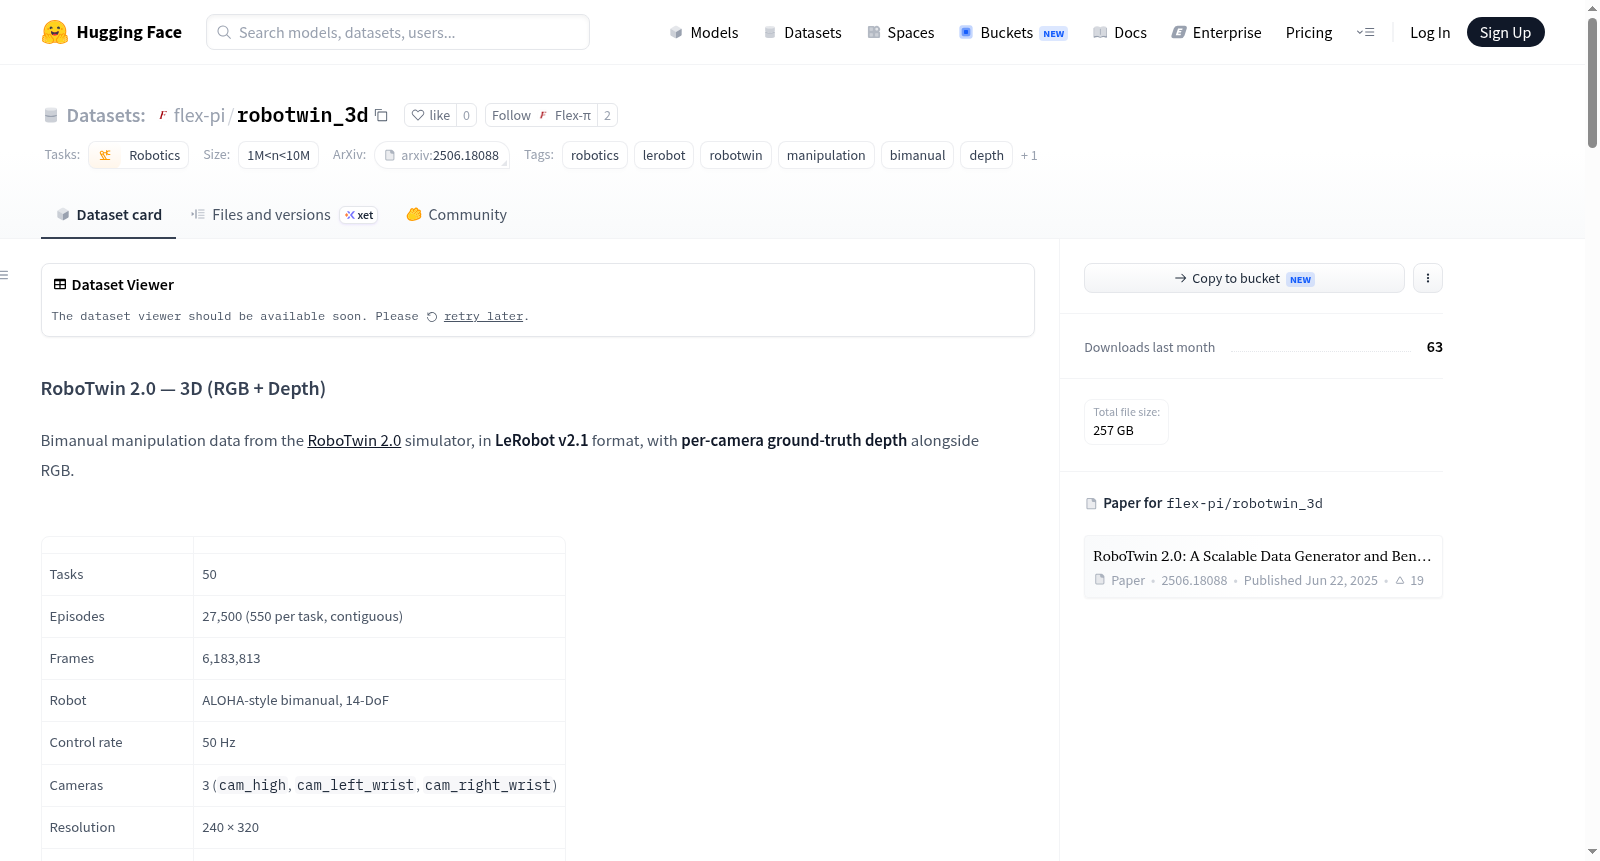Click the paper file icon next to 'Paper for'
Image resolution: width=1600 pixels, height=861 pixels.
tap(1091, 503)
